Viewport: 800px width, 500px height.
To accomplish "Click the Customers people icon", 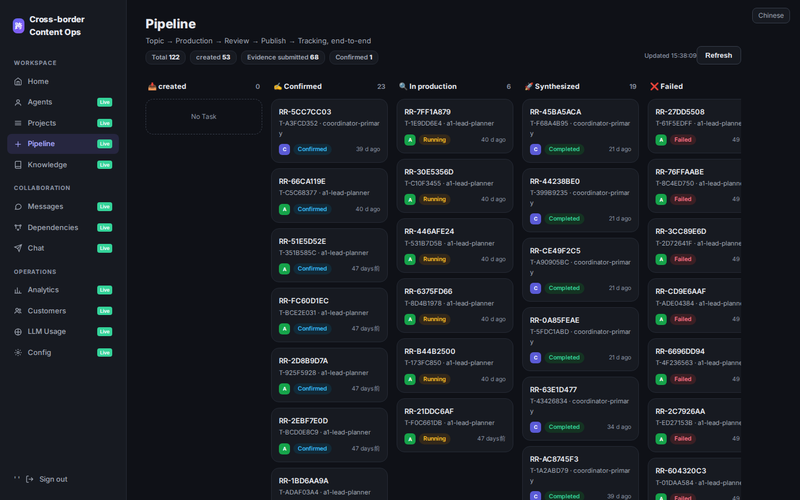I will coord(18,311).
